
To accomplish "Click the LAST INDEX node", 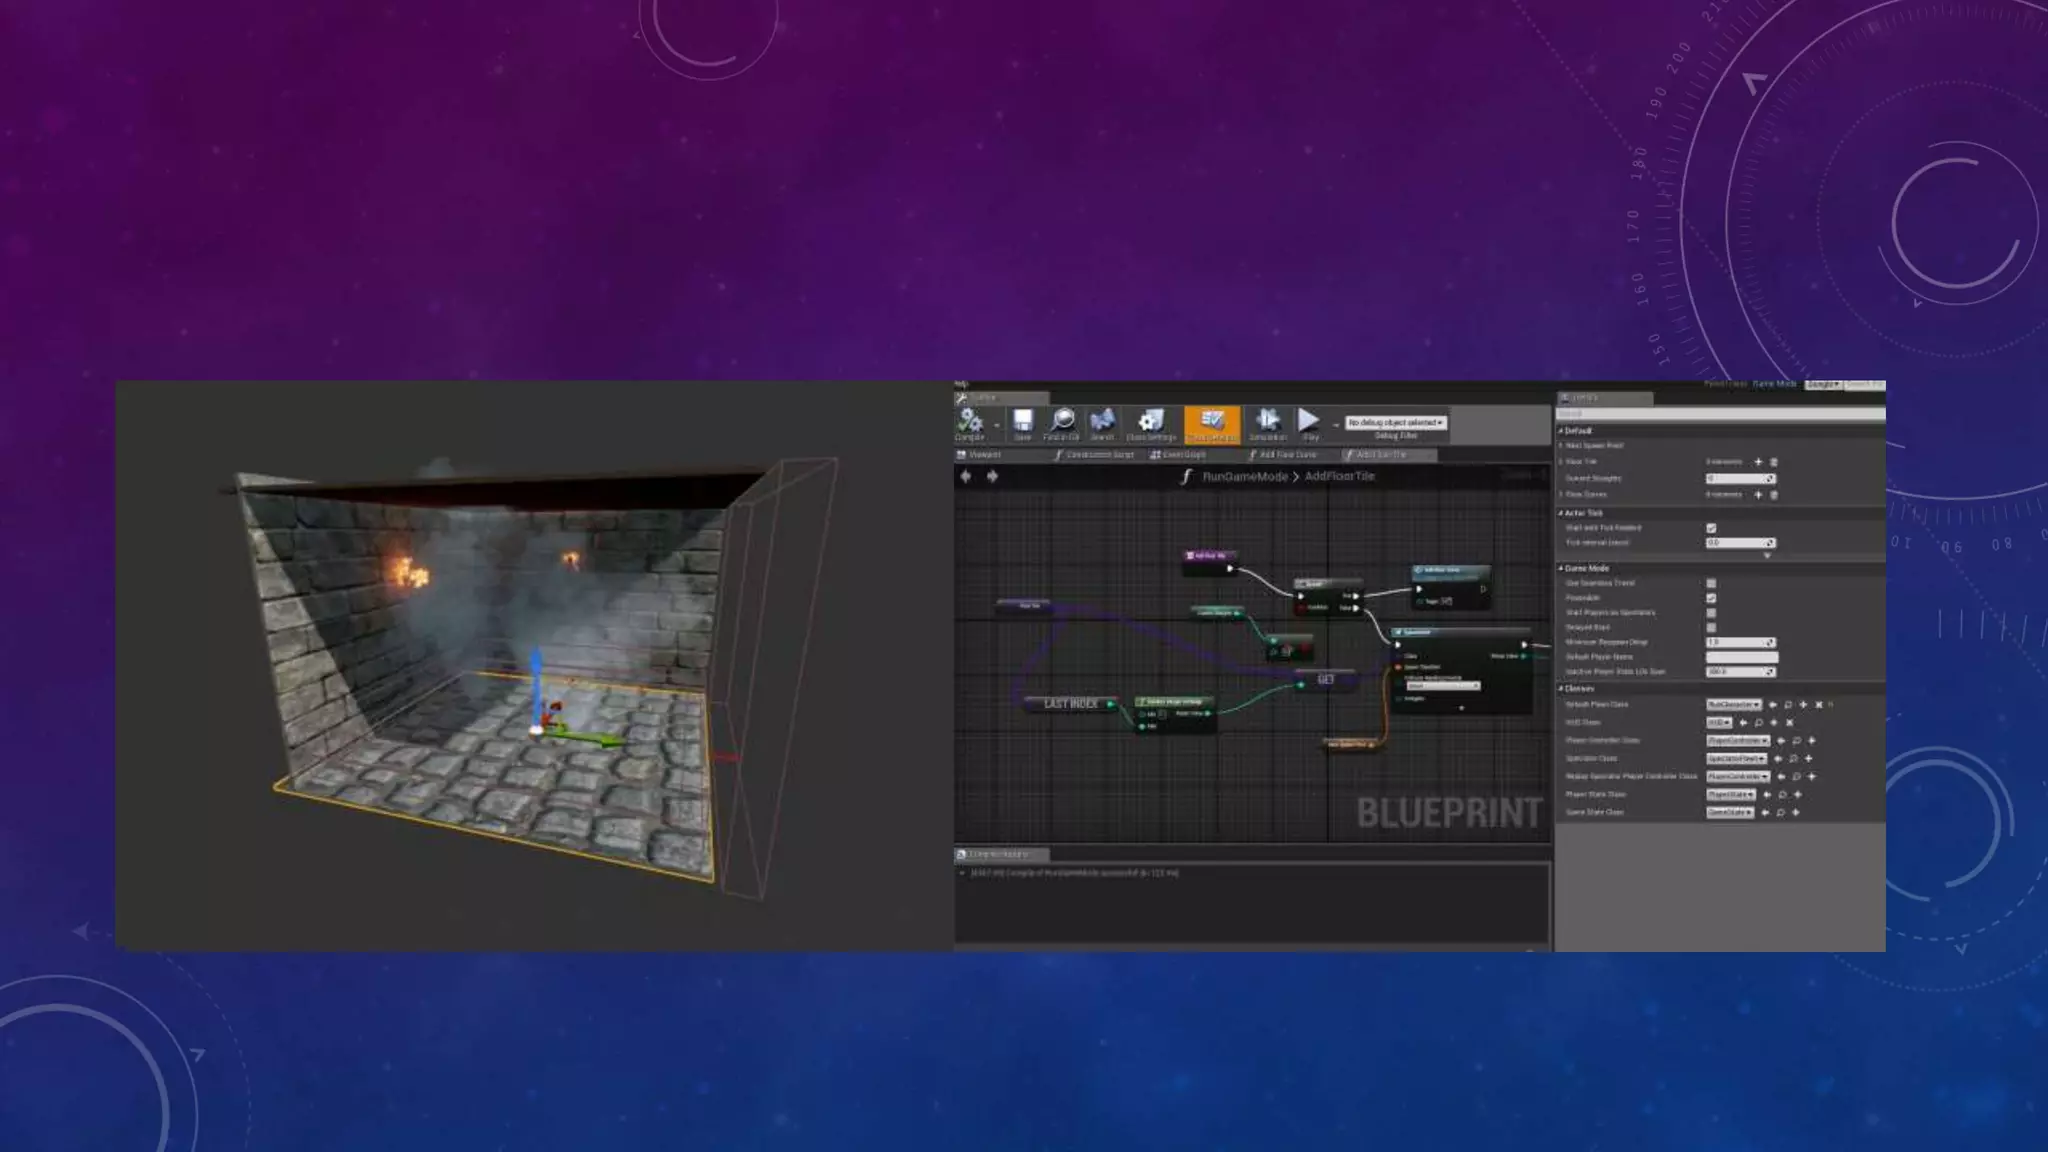I will click(x=1070, y=704).
